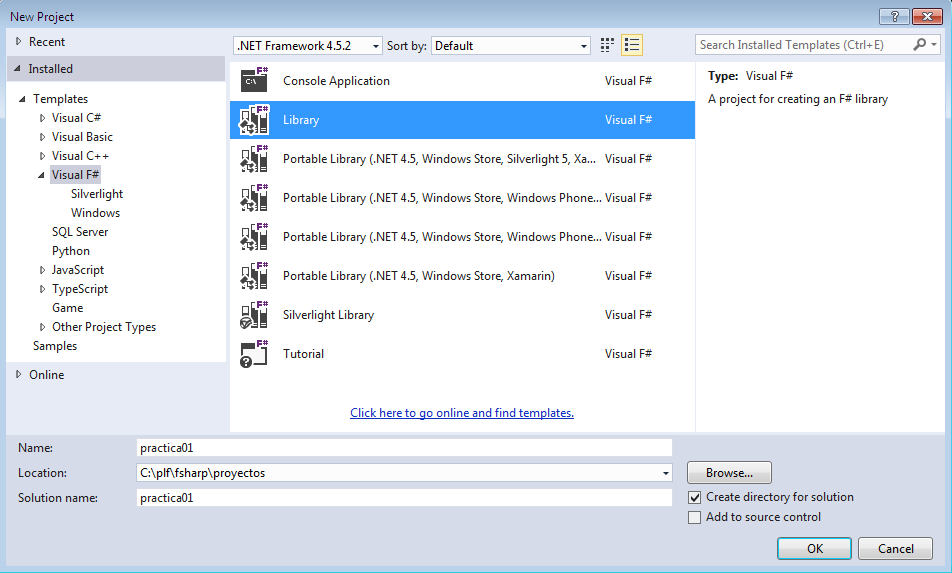
Task: Switch to small icons view
Action: click(607, 45)
